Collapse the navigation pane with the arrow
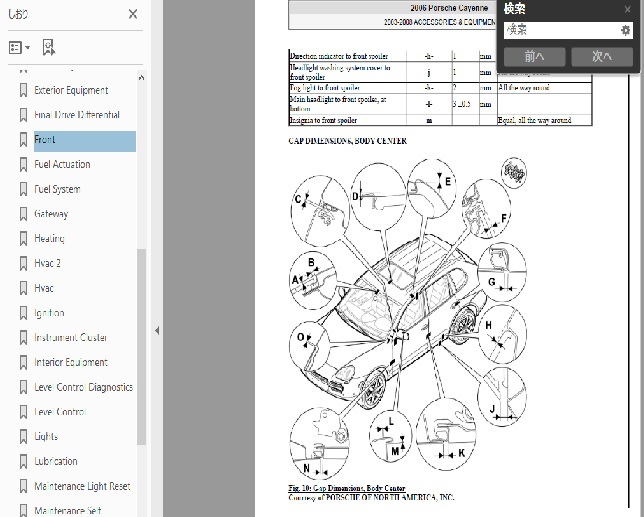Image resolution: width=644 pixels, height=517 pixels. (157, 330)
